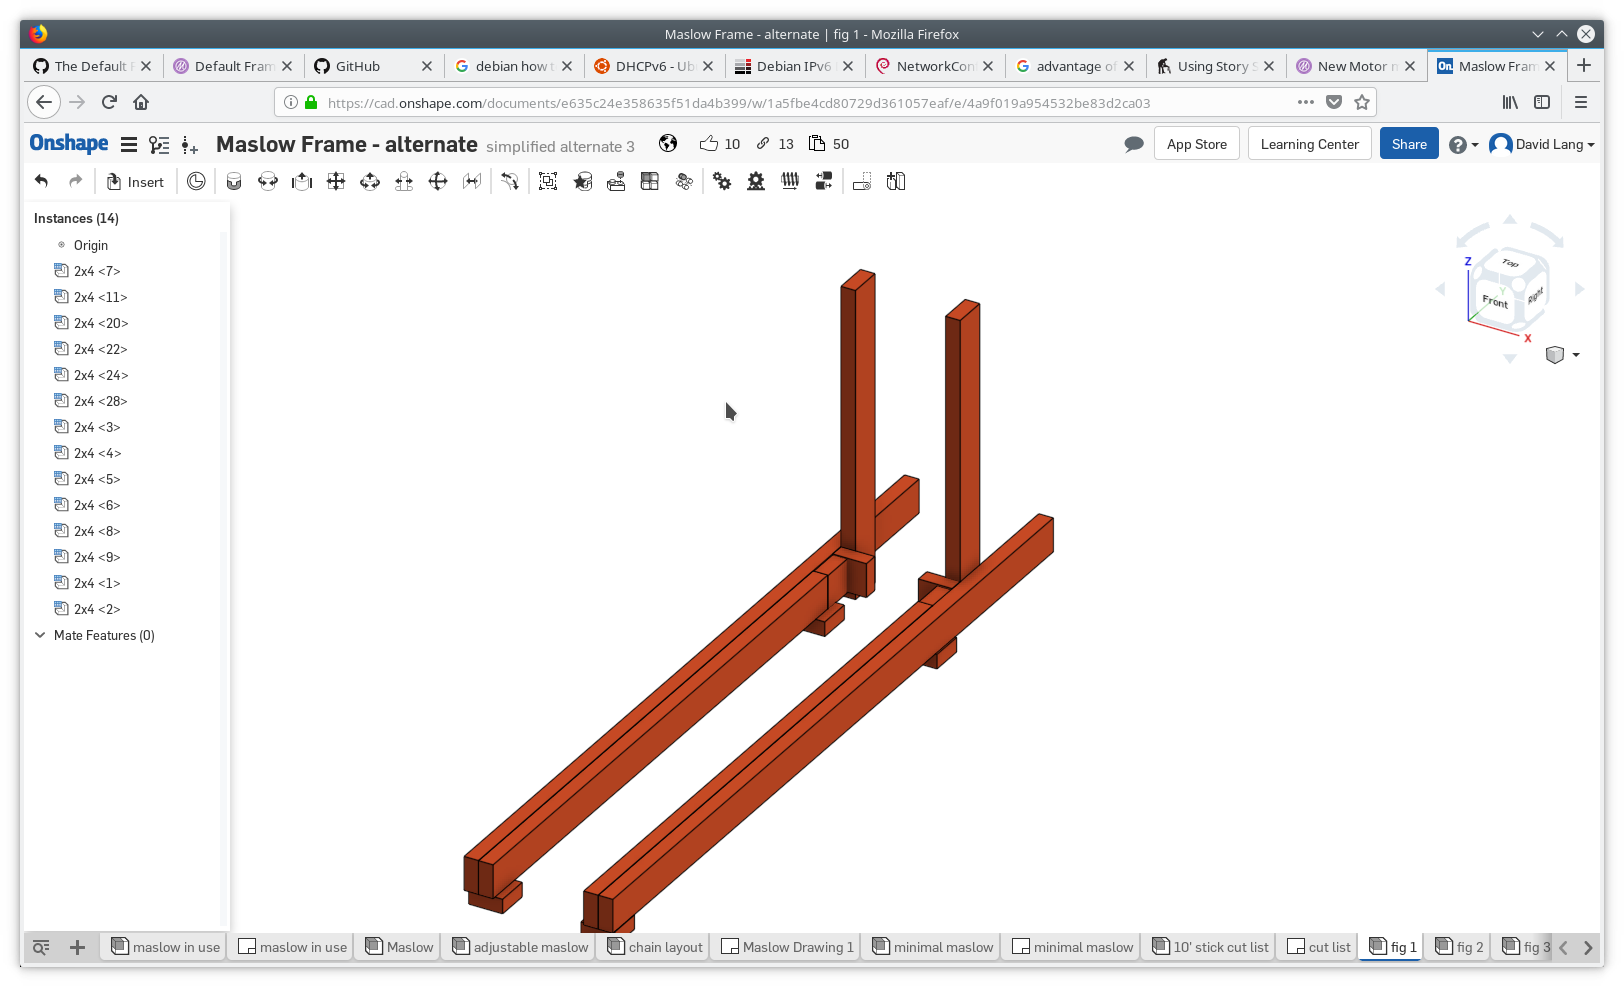Select the Screw relation tool
The width and height of the screenshot is (1624, 987).
(x=790, y=181)
